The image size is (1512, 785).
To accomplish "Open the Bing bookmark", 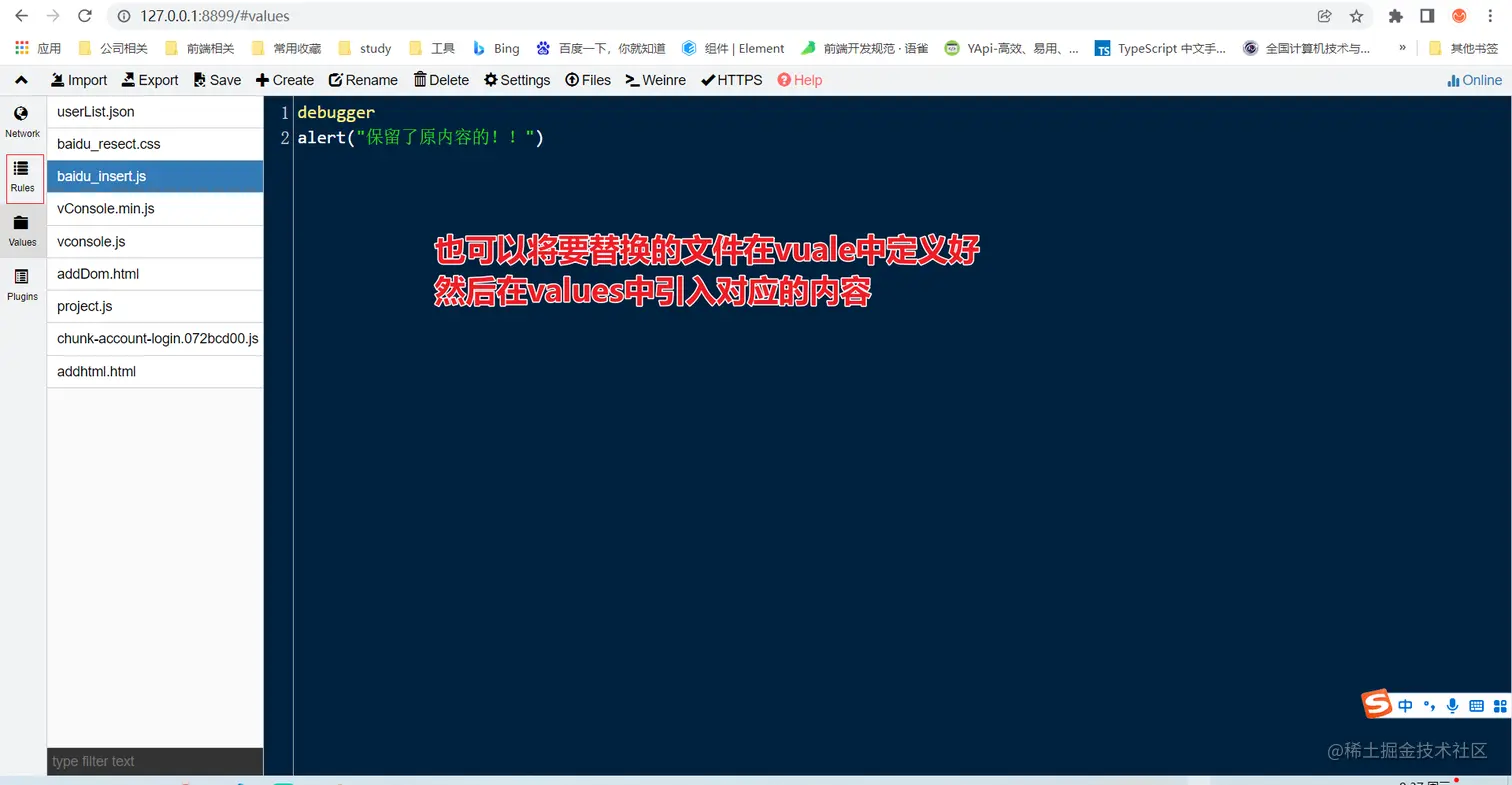I will pyautogui.click(x=496, y=48).
